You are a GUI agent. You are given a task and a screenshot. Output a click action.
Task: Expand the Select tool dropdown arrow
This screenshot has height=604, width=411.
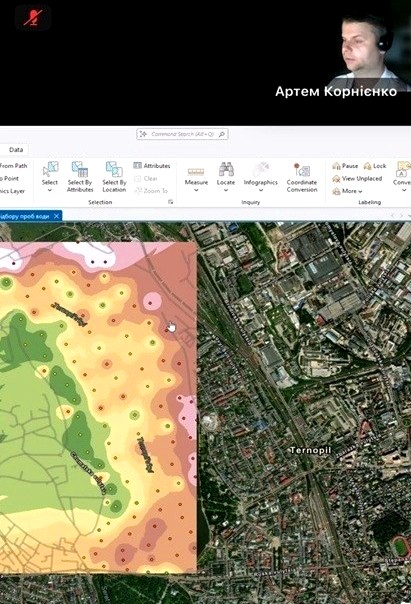50,190
